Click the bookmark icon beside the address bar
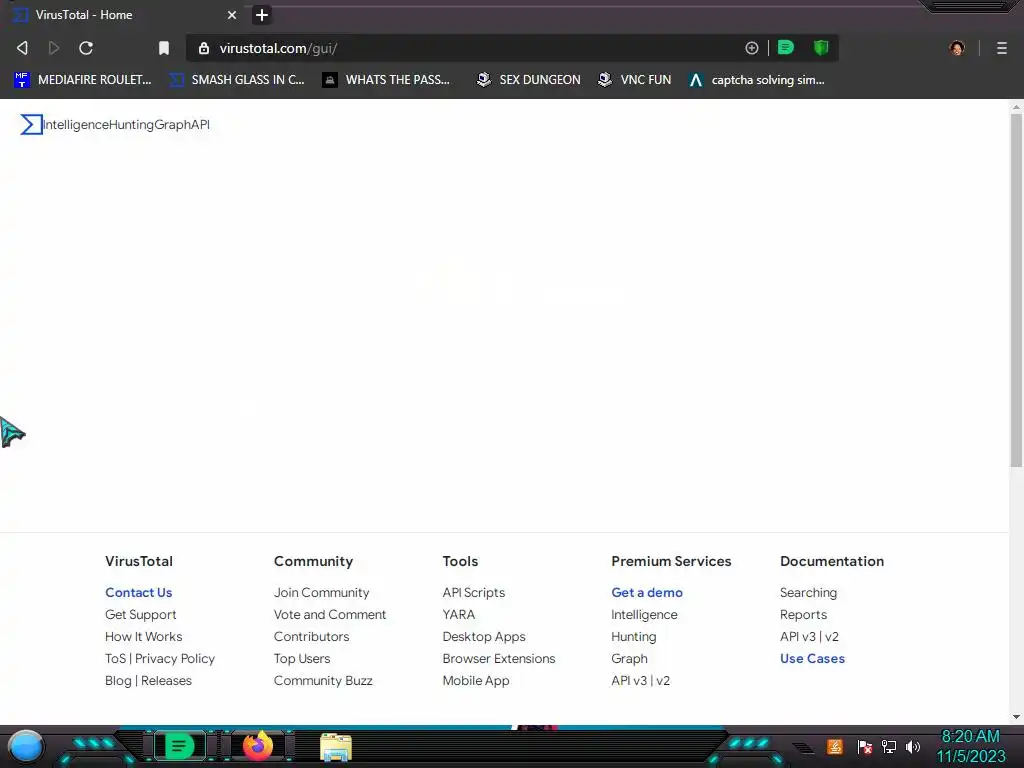1024x768 pixels. click(x=164, y=48)
